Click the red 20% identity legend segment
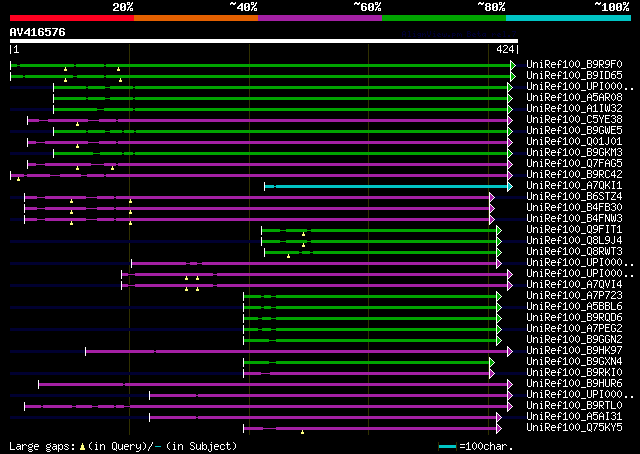 (x=72, y=18)
